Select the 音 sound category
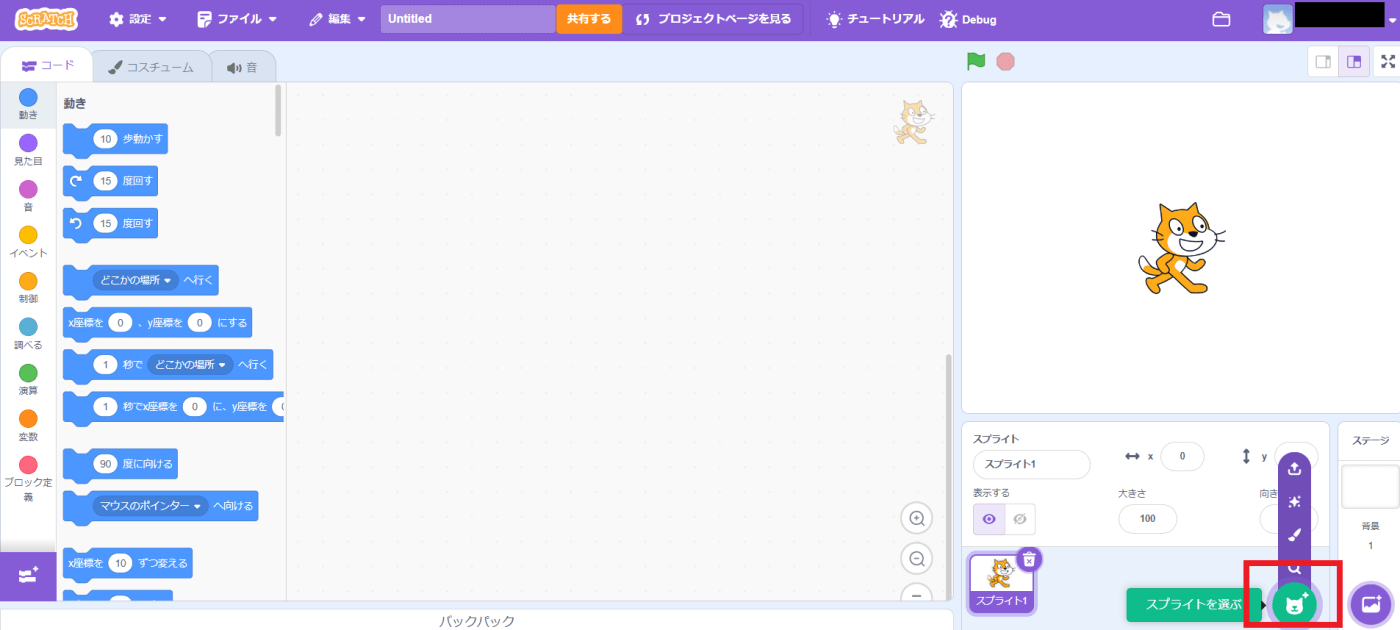 coord(28,196)
